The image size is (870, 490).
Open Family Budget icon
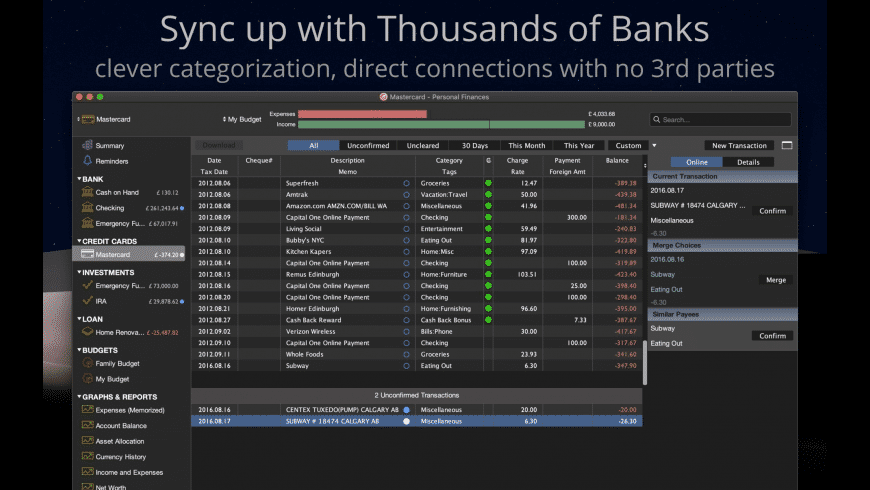tap(87, 363)
